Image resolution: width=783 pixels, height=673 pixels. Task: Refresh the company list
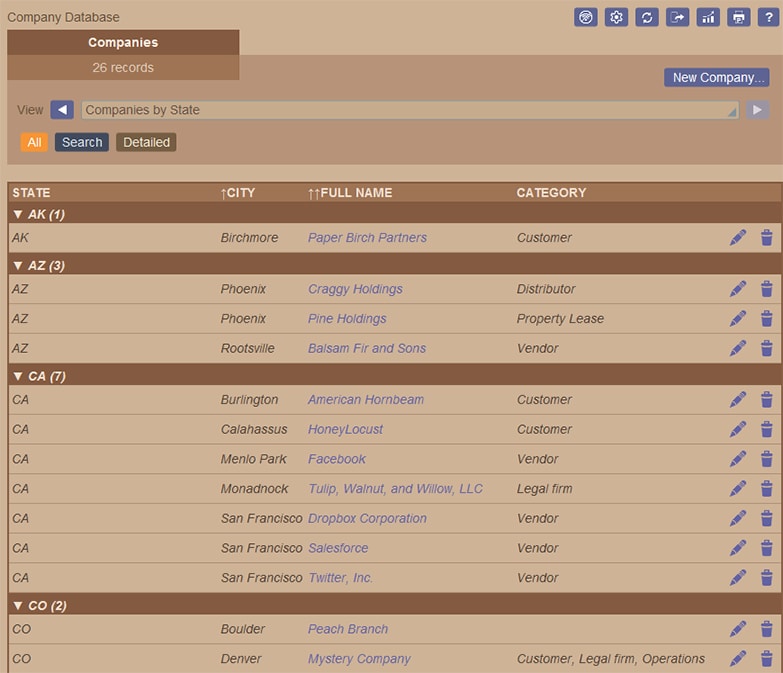647,17
